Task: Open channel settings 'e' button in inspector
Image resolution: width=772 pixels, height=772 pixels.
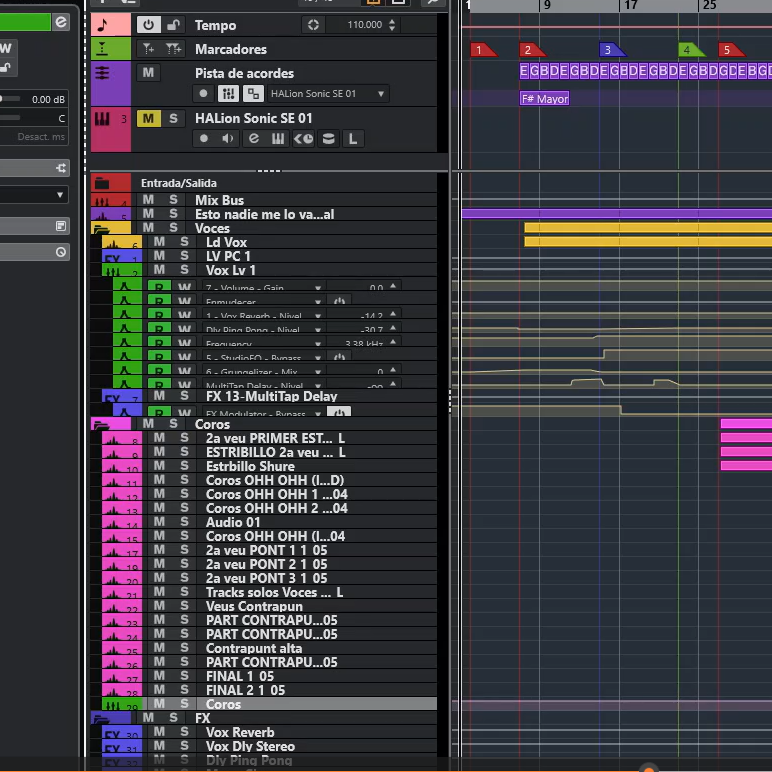Action: pyautogui.click(x=61, y=22)
